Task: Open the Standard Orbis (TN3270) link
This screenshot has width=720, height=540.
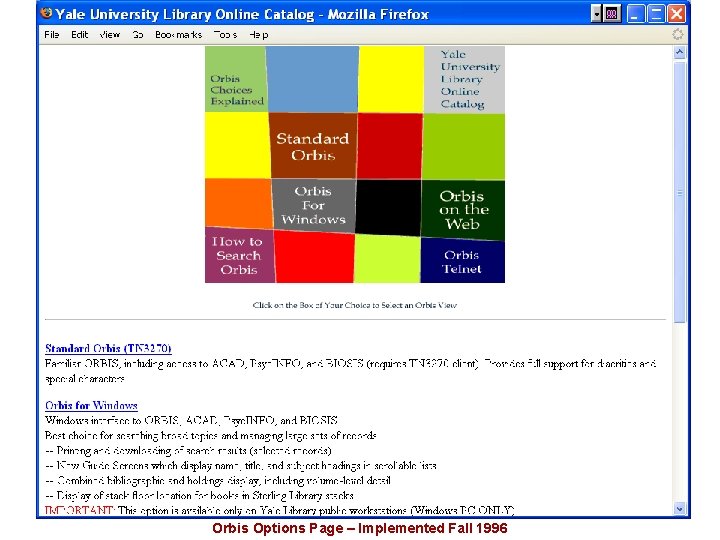Action: pyautogui.click(x=108, y=349)
